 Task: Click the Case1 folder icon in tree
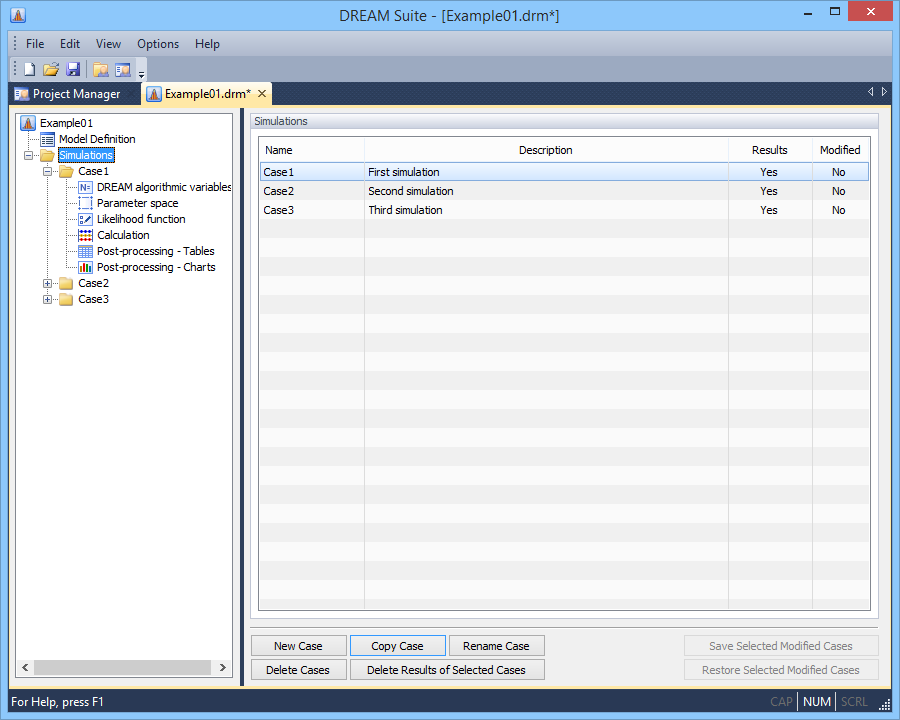[x=67, y=171]
